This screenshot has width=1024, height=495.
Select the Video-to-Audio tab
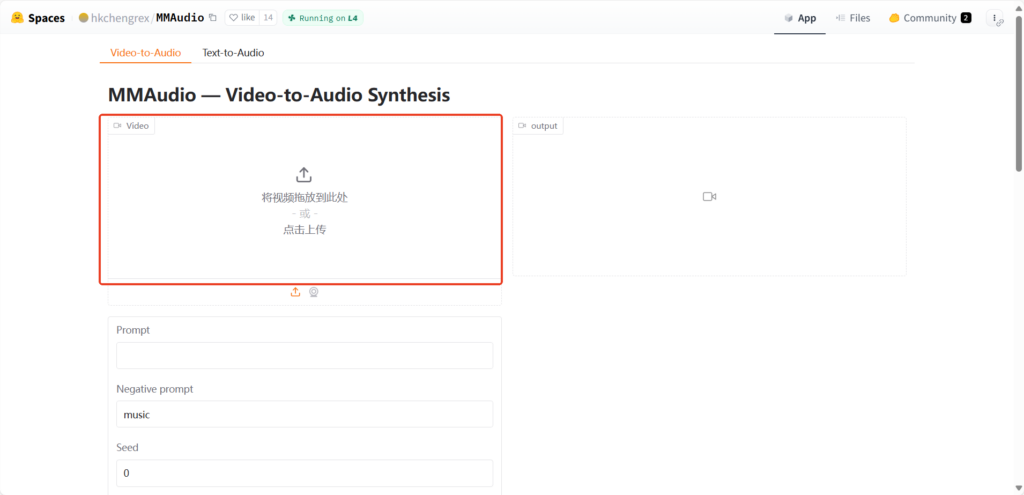pyautogui.click(x=145, y=52)
